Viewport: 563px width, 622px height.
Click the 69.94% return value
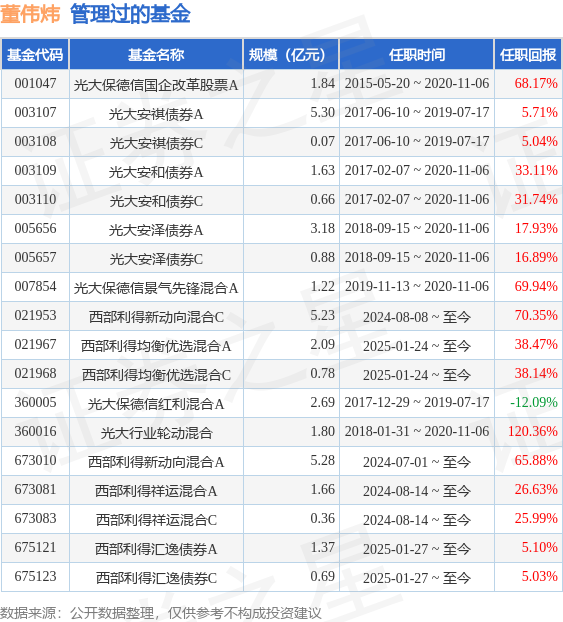pos(536,286)
